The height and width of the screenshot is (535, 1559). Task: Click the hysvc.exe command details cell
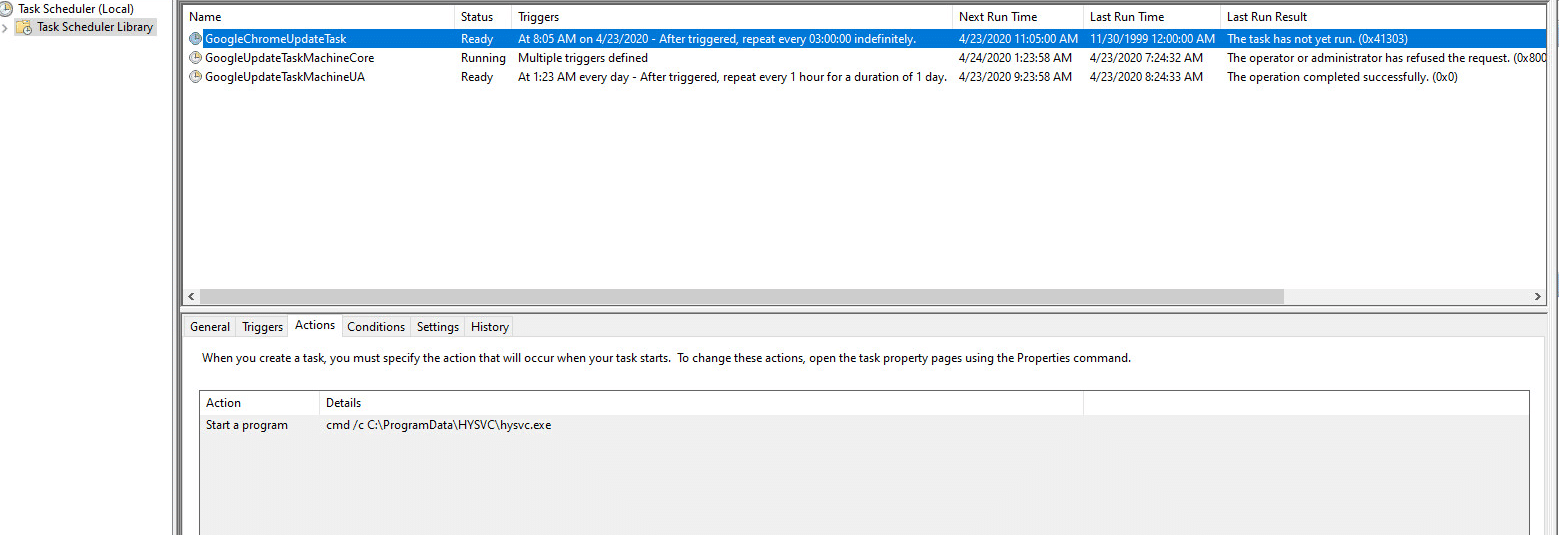pyautogui.click(x=438, y=425)
